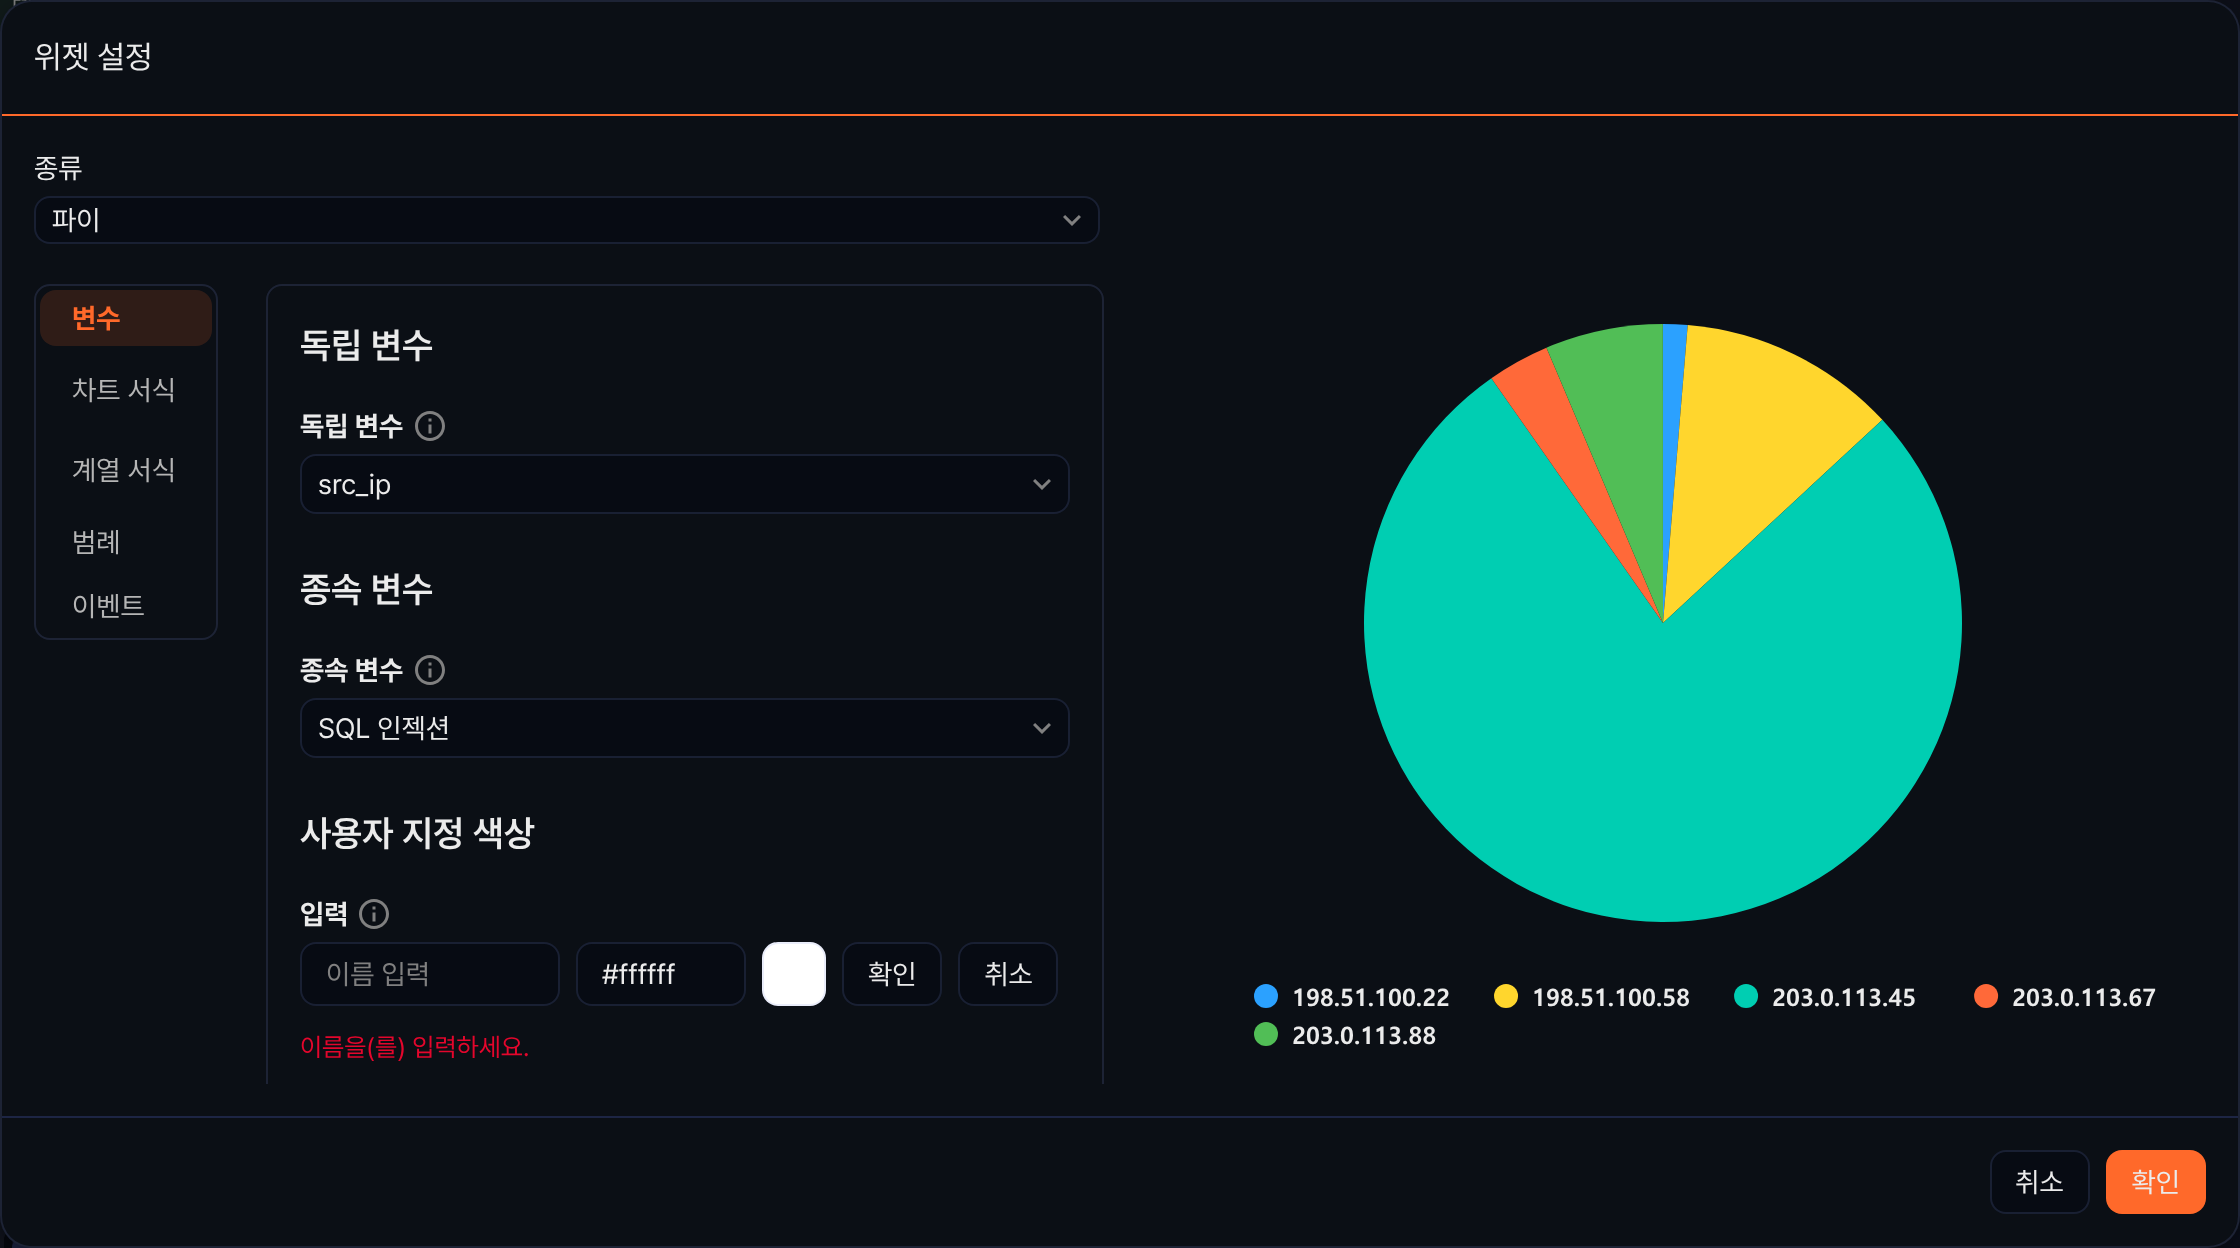Toggle the 203.0.113.67 legend marker

[x=1986, y=996]
